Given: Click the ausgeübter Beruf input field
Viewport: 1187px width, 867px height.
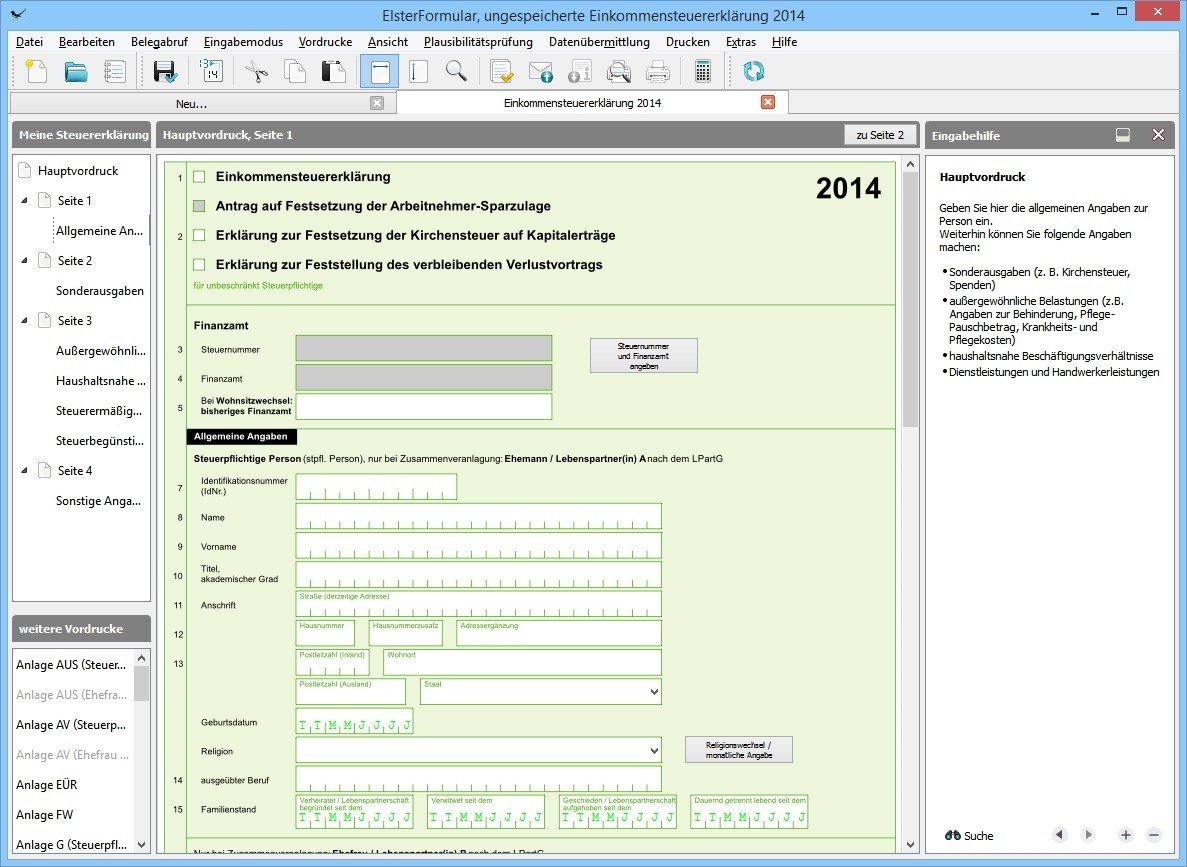Looking at the screenshot, I should coord(478,778).
